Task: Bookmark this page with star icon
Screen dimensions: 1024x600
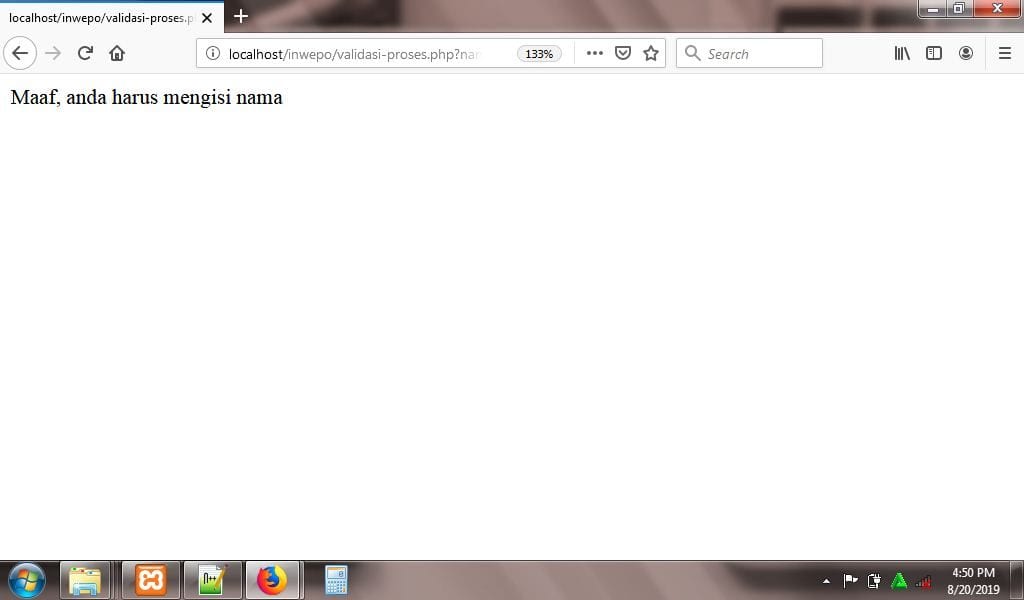Action: (651, 54)
